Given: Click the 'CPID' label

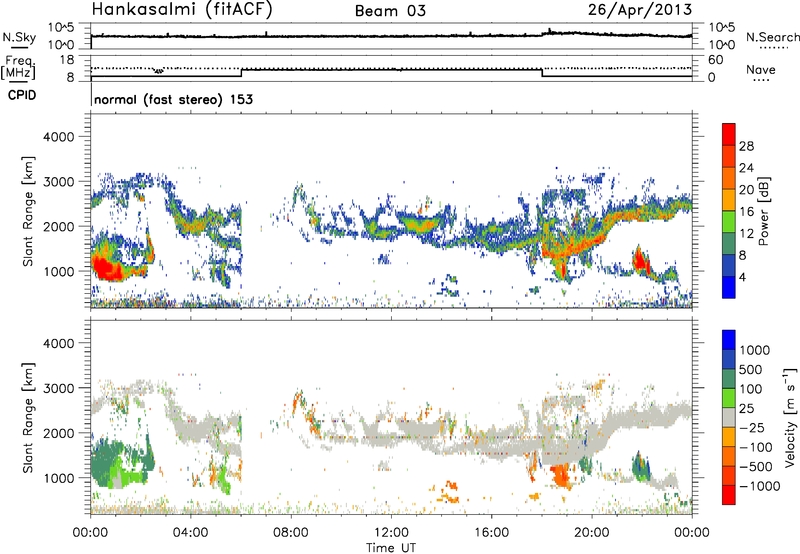Looking at the screenshot, I should pyautogui.click(x=22, y=95).
